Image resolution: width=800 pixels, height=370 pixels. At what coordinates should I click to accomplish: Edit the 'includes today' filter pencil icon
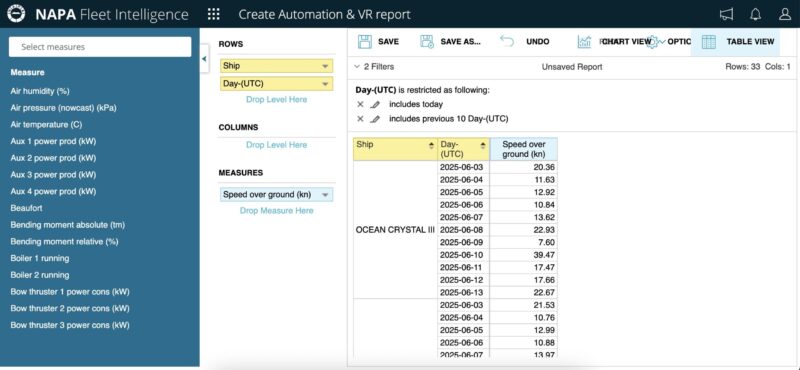pyautogui.click(x=375, y=104)
